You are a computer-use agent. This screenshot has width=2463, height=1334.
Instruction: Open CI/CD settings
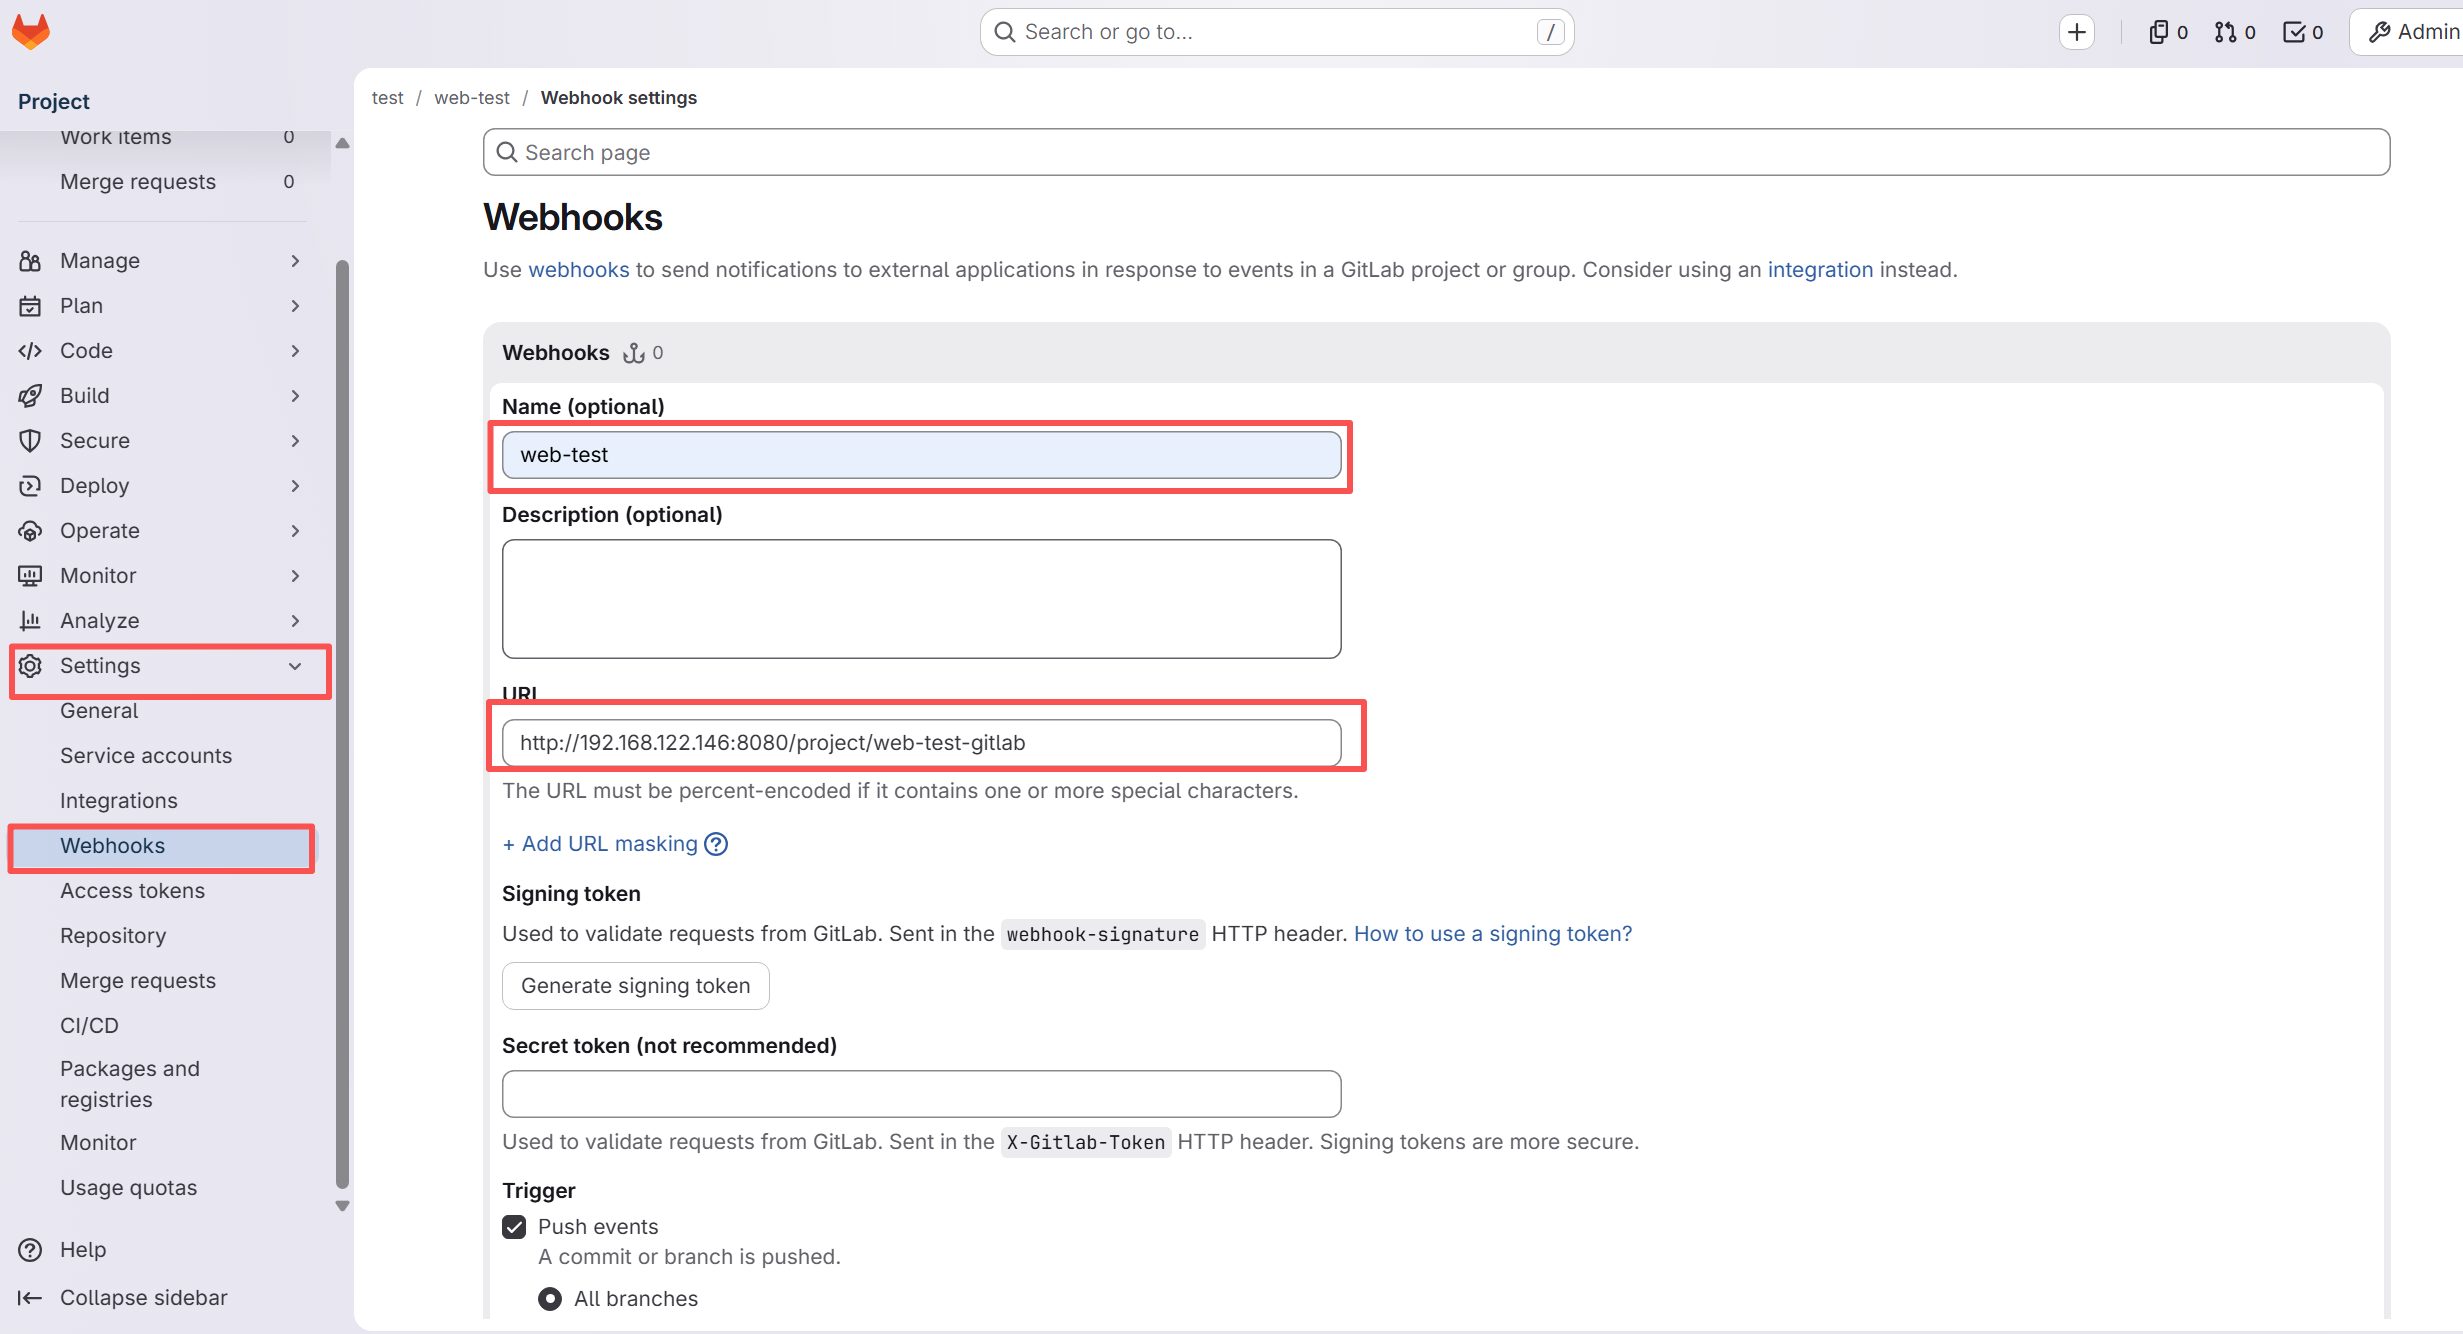click(89, 1026)
